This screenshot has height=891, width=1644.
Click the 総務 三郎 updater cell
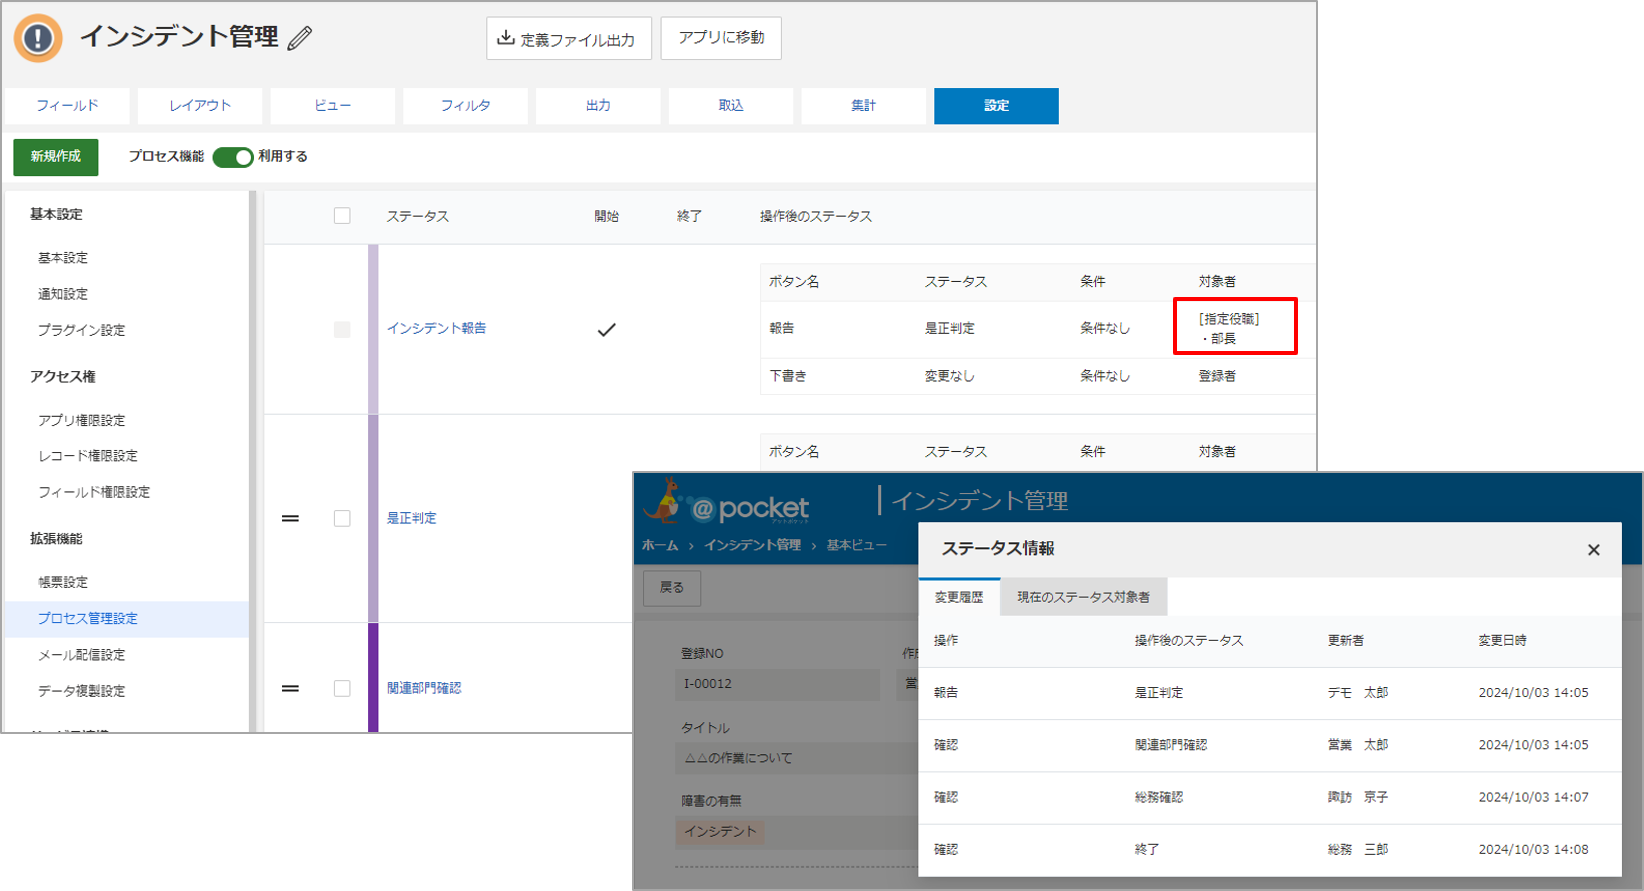(1358, 849)
